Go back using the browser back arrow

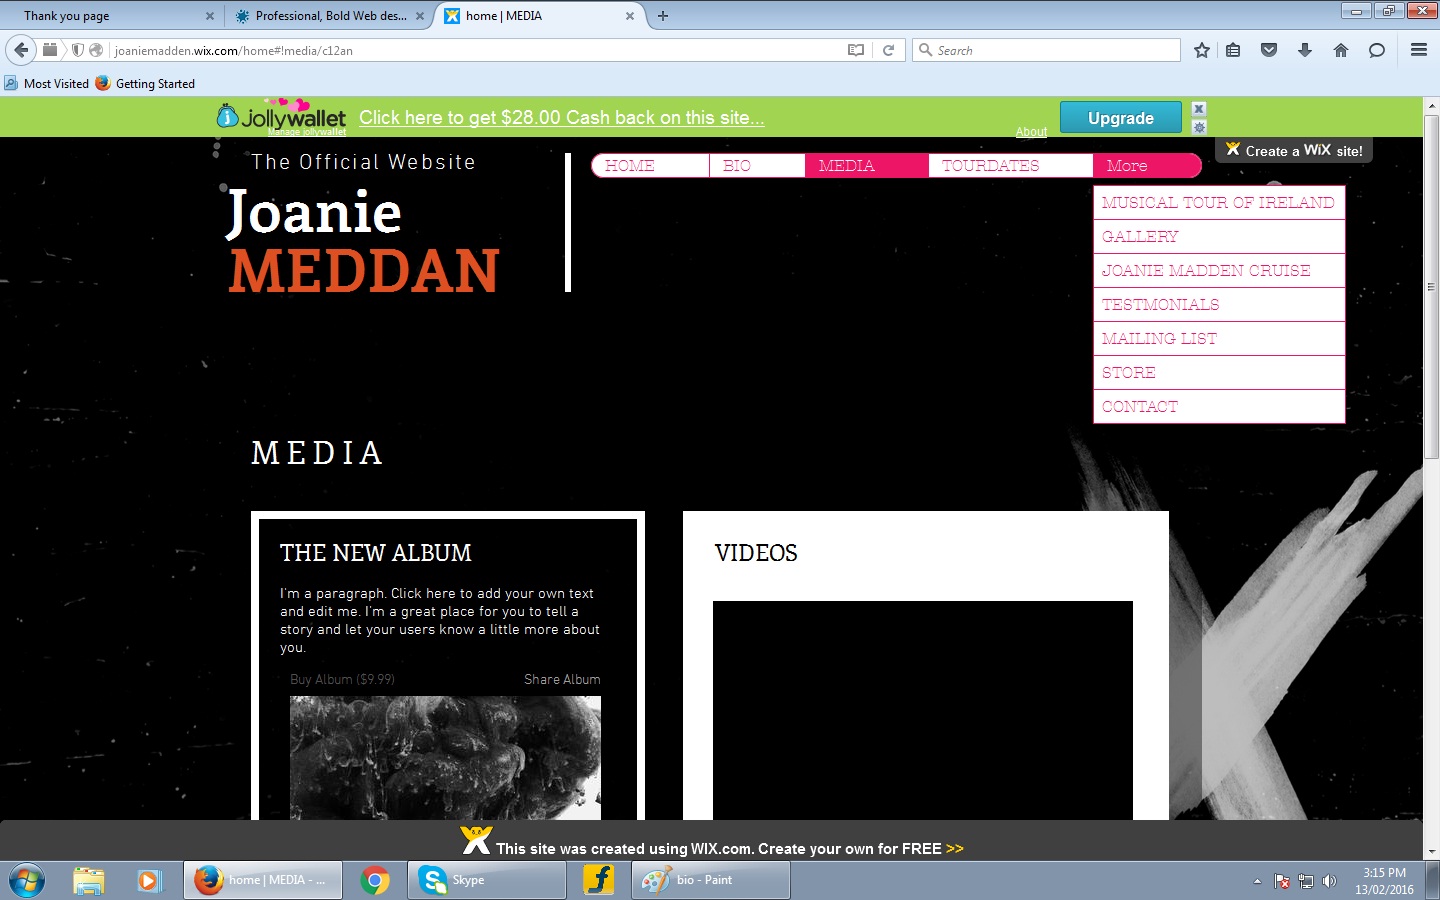point(21,50)
